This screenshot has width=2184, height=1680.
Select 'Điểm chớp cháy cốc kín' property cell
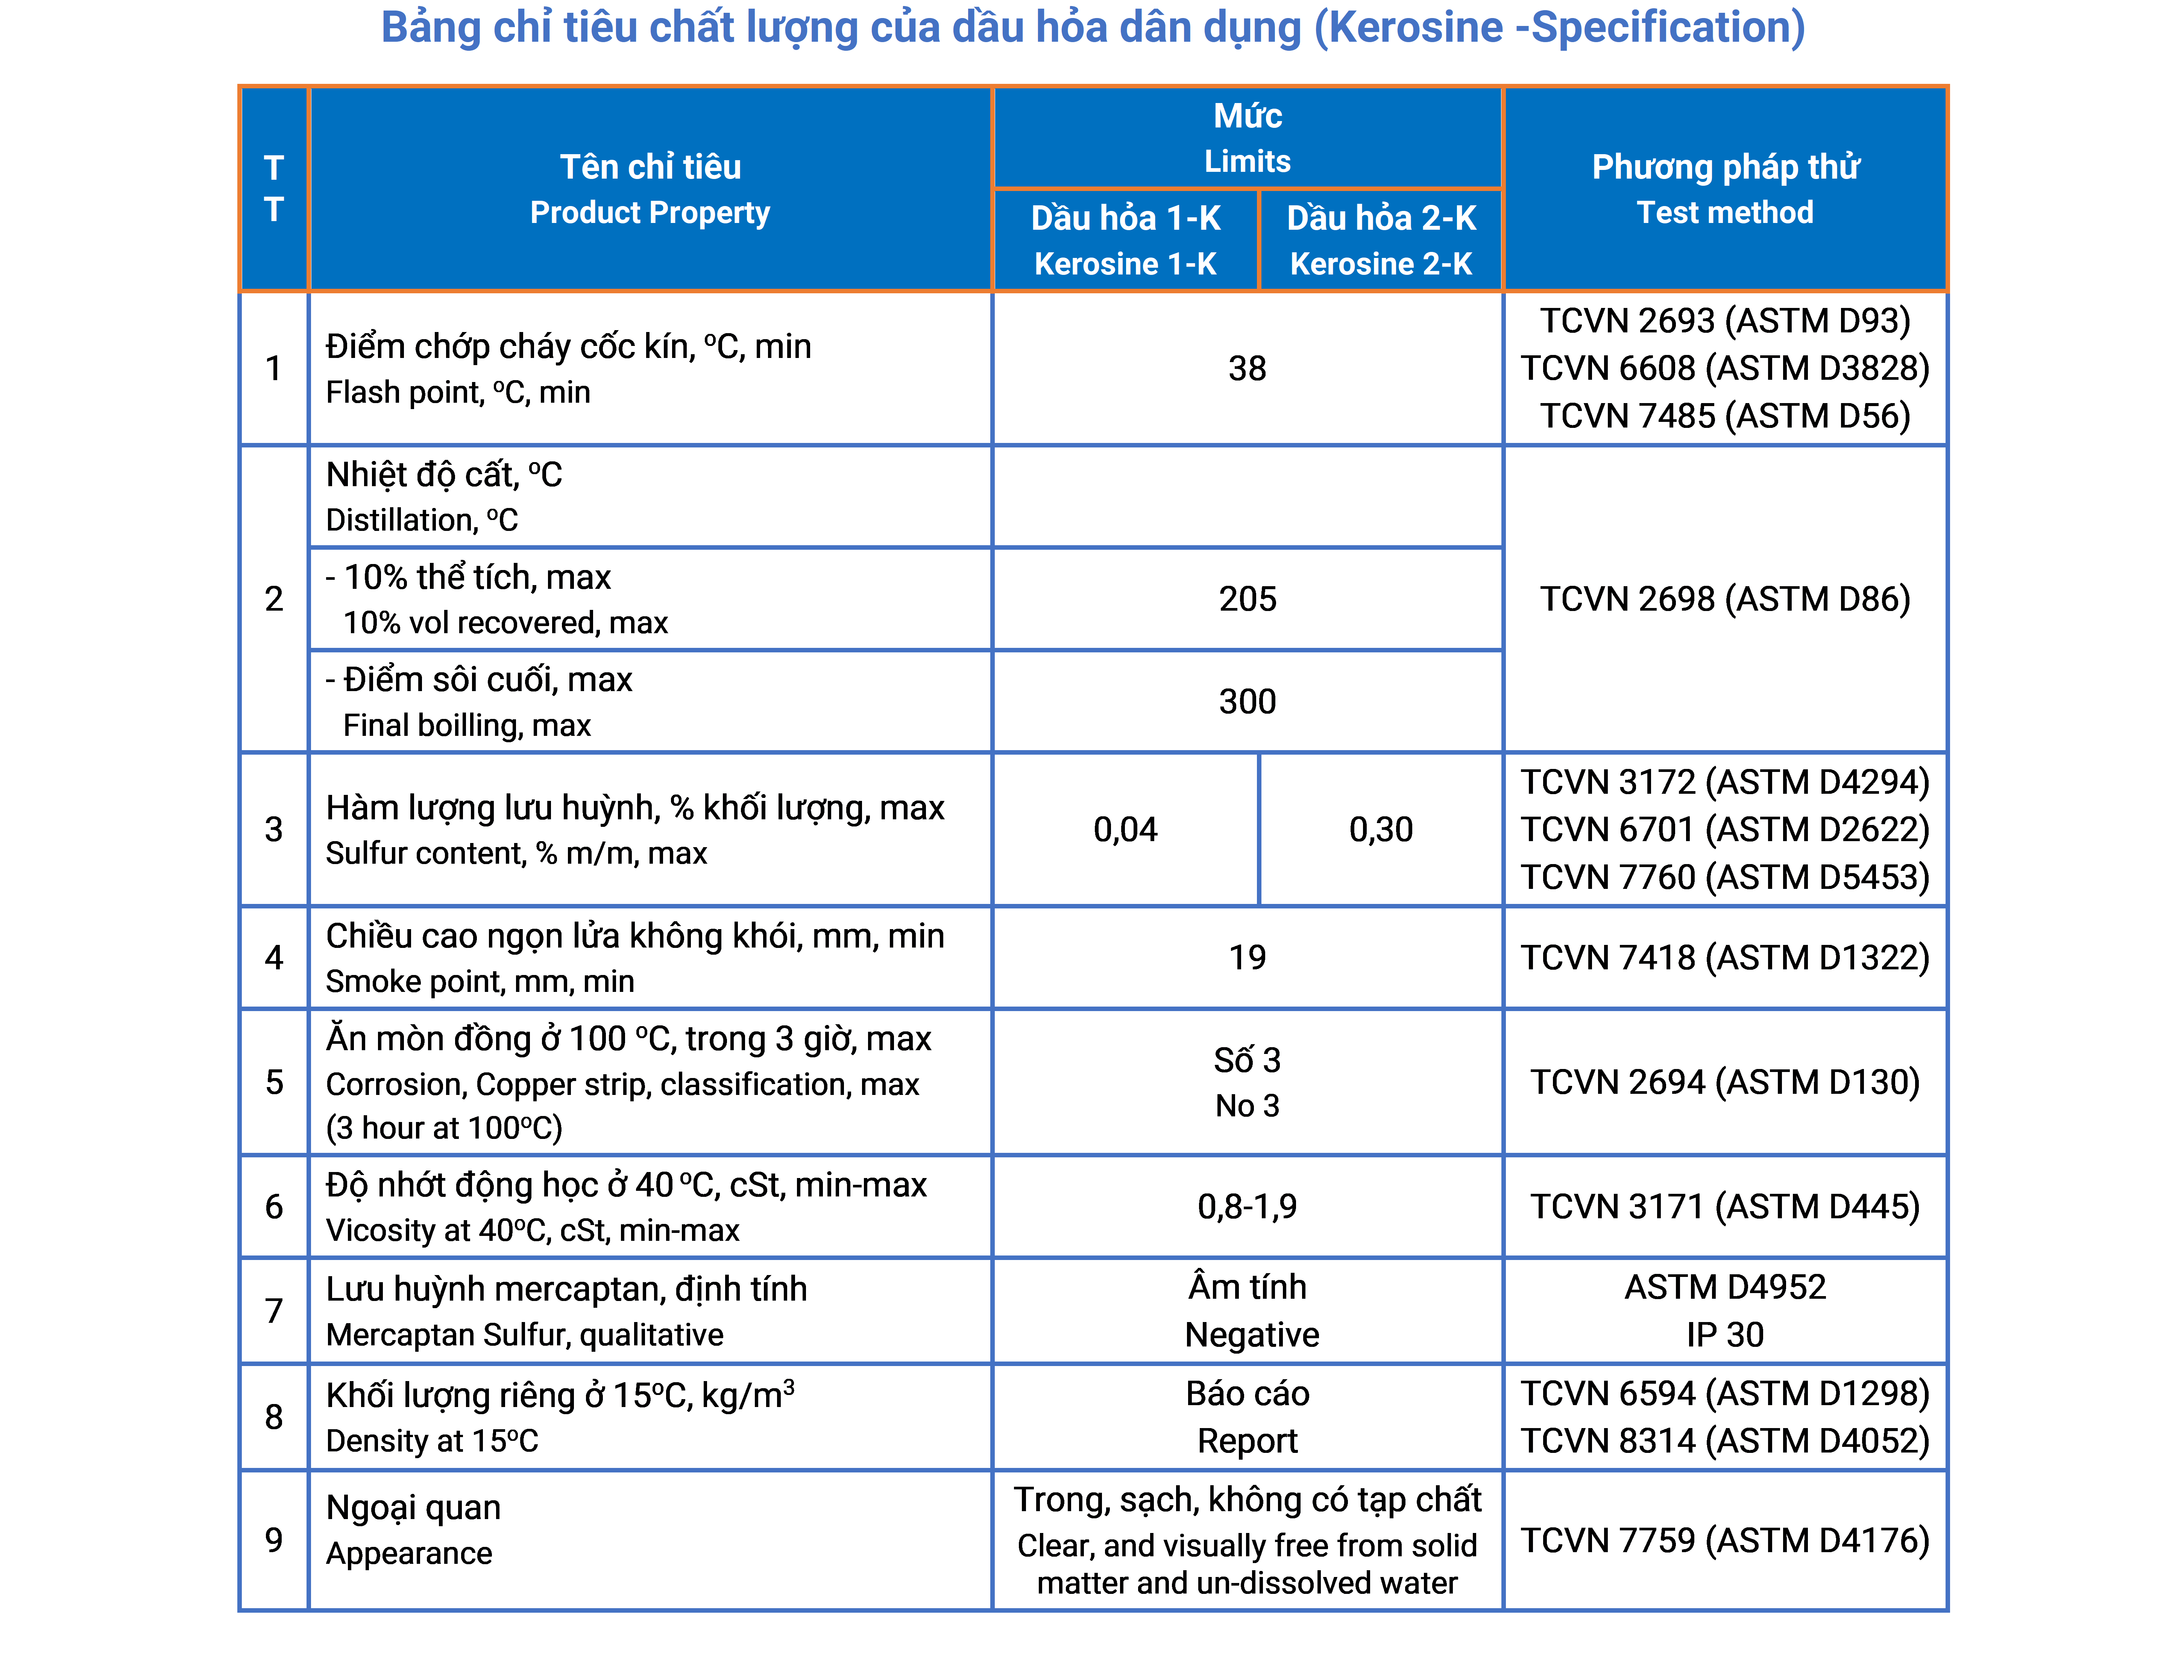point(650,369)
